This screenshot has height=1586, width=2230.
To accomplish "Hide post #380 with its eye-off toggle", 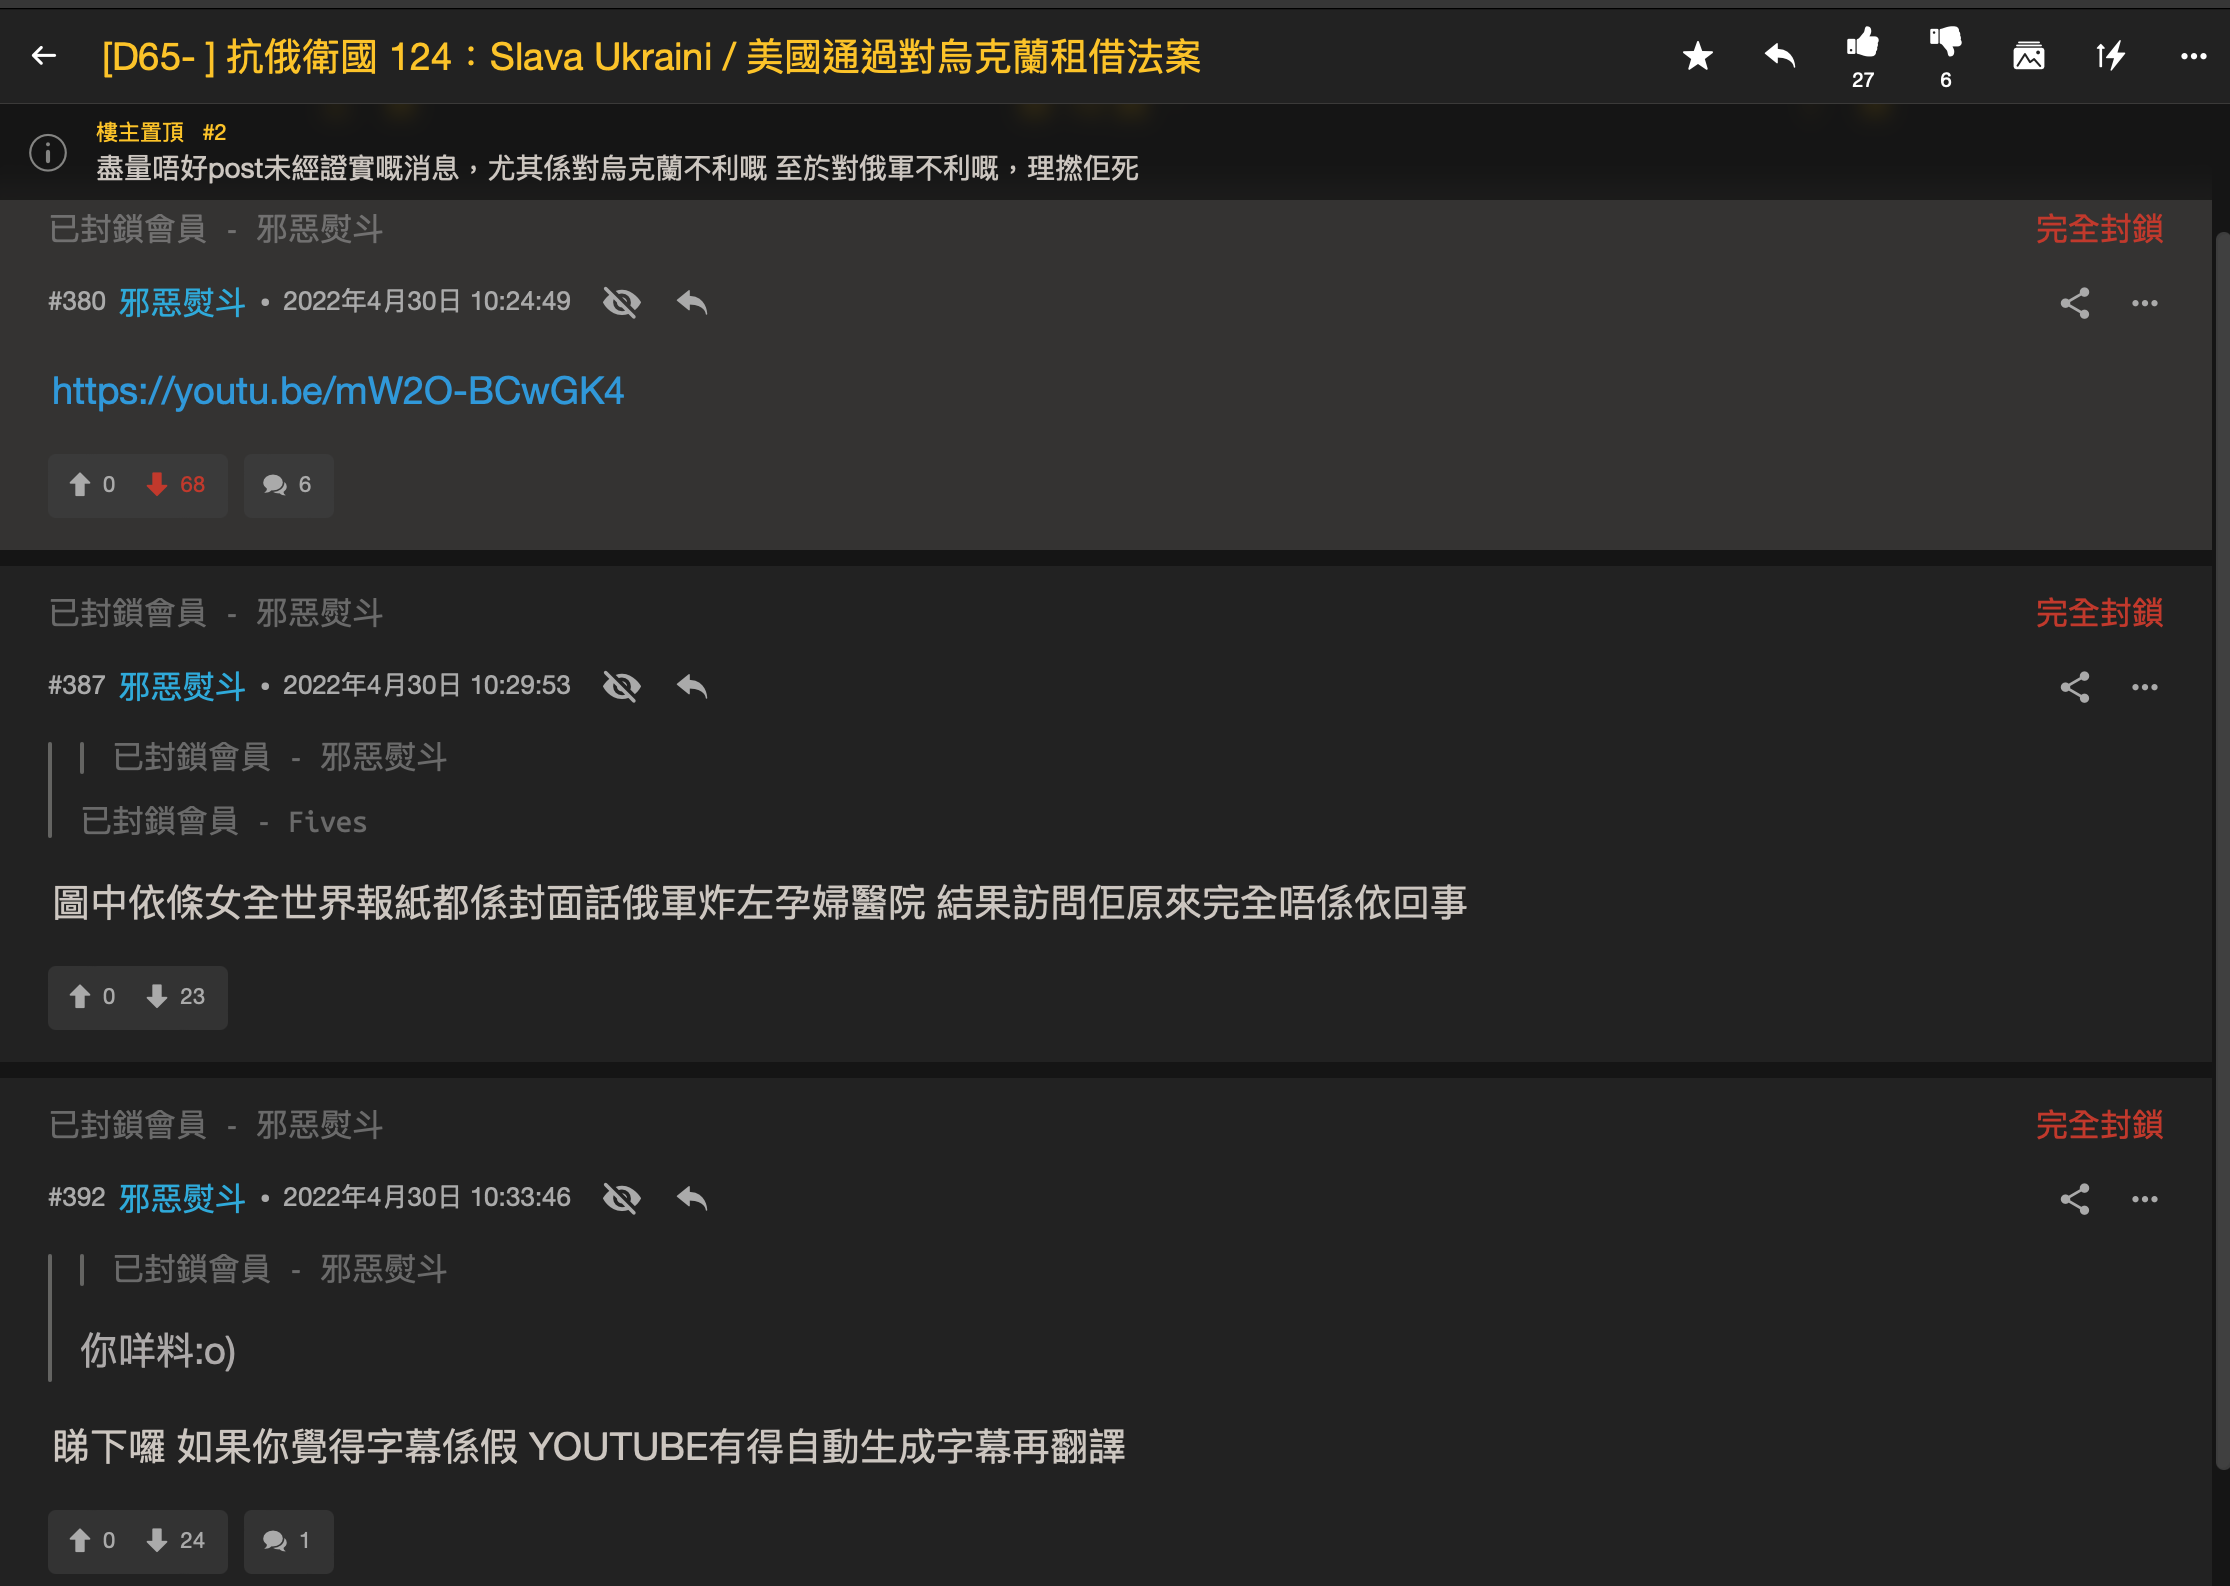I will click(x=621, y=302).
